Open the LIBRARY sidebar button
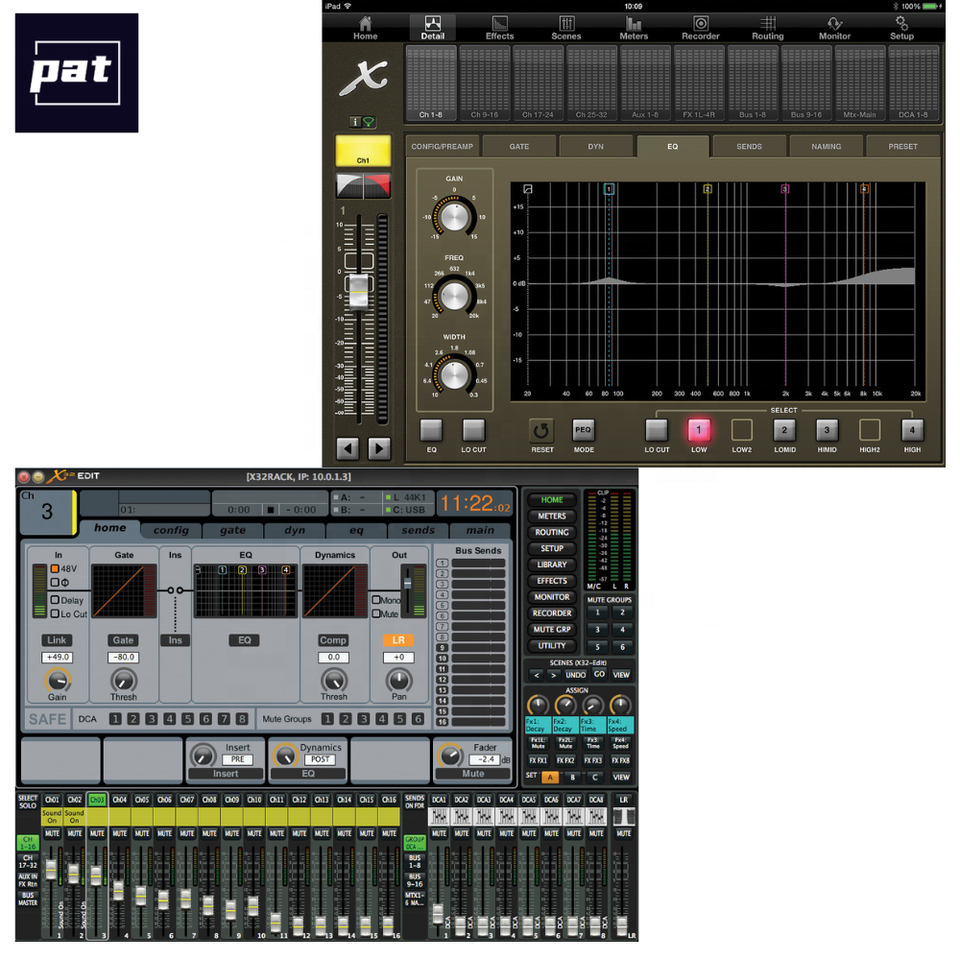Screen dimensions: 960x960 [552, 565]
